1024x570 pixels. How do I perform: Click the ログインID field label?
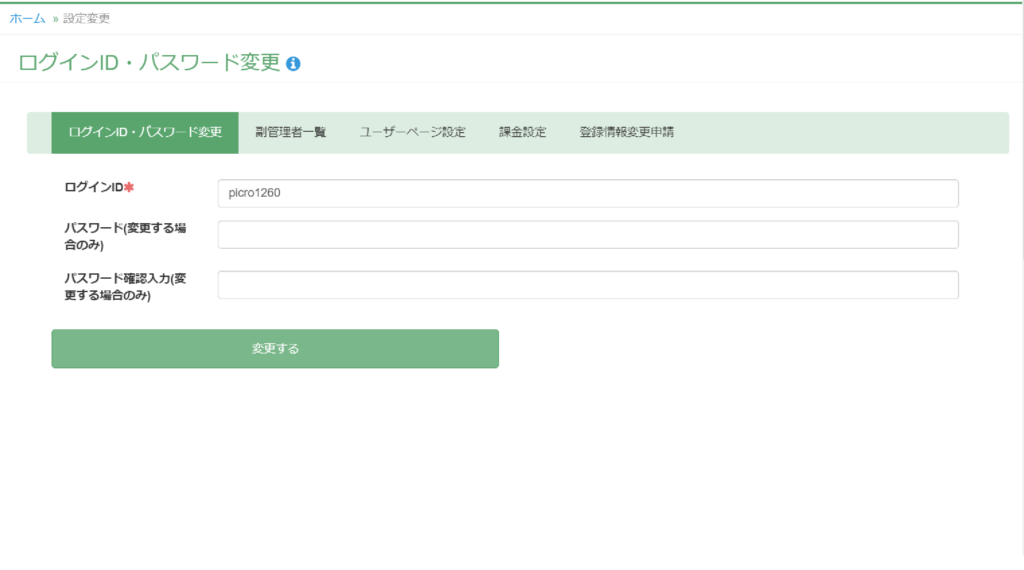pyautogui.click(x=99, y=187)
